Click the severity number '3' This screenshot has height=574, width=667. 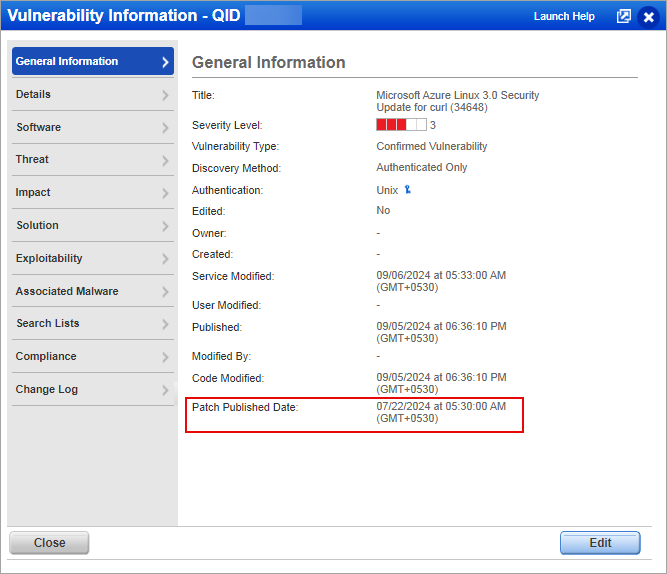[x=433, y=125]
